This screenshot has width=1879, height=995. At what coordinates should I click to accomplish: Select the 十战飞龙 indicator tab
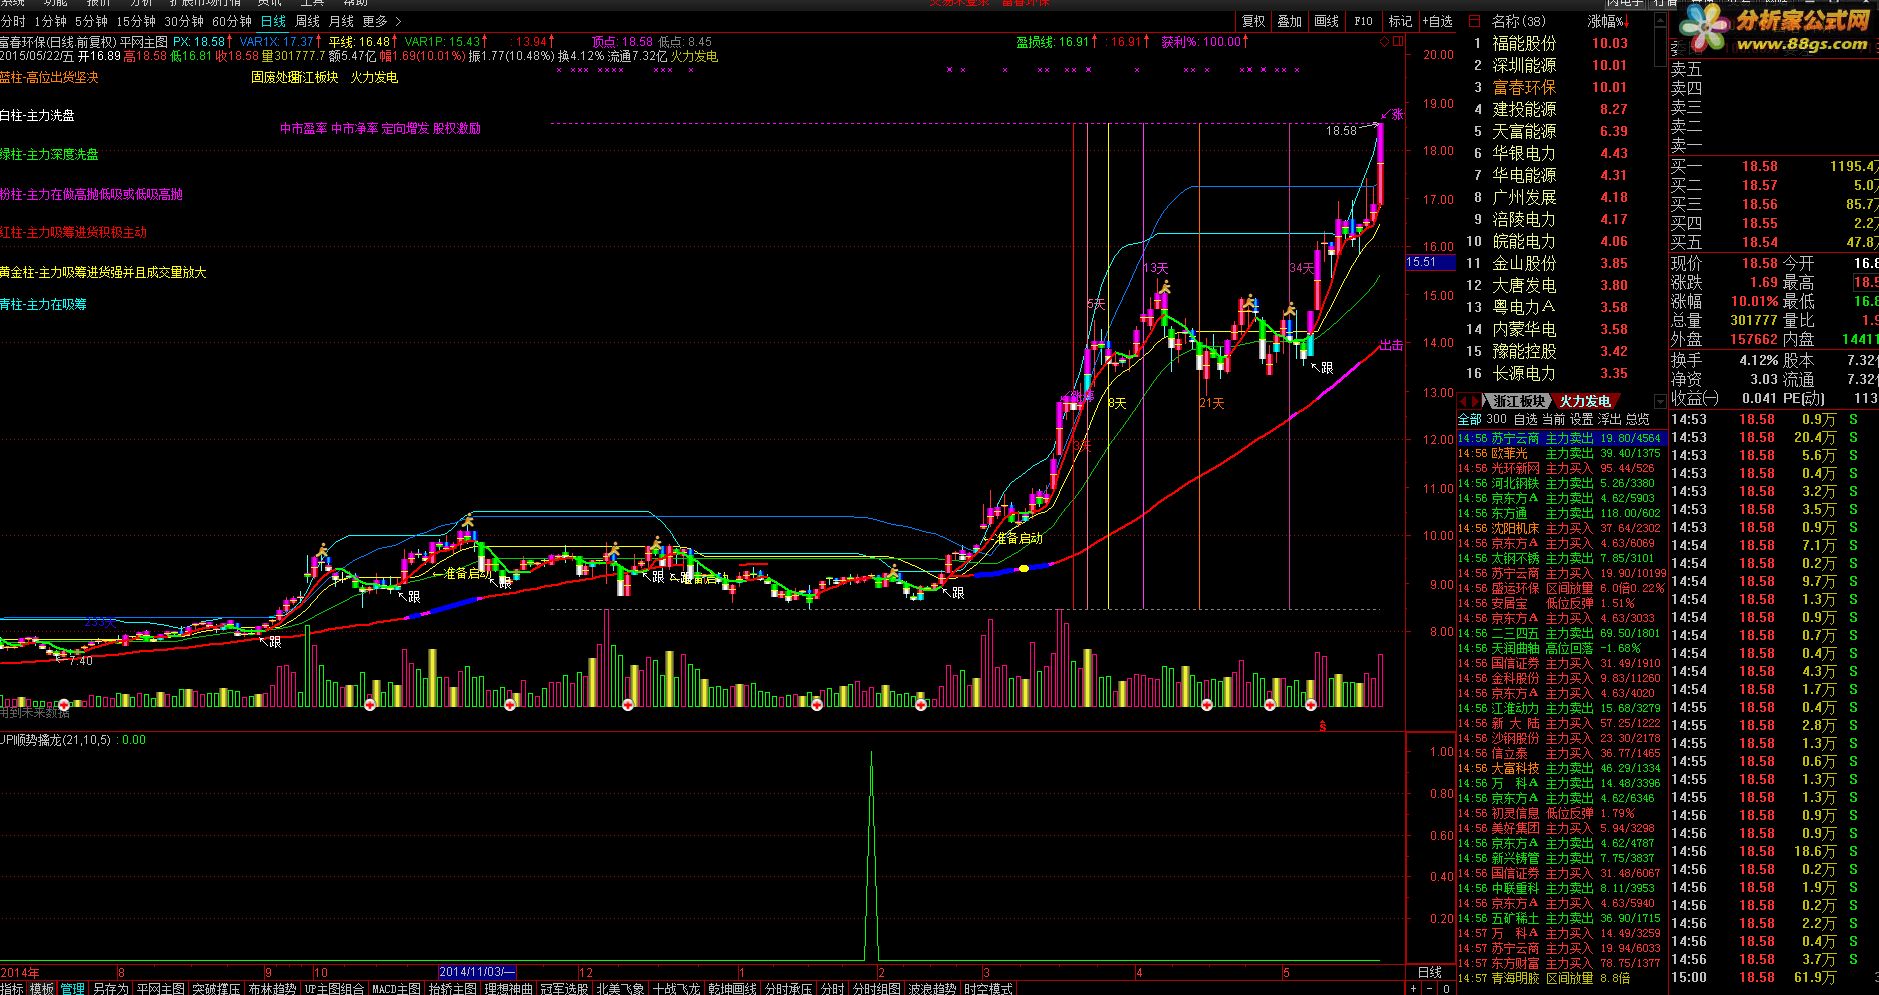676,988
